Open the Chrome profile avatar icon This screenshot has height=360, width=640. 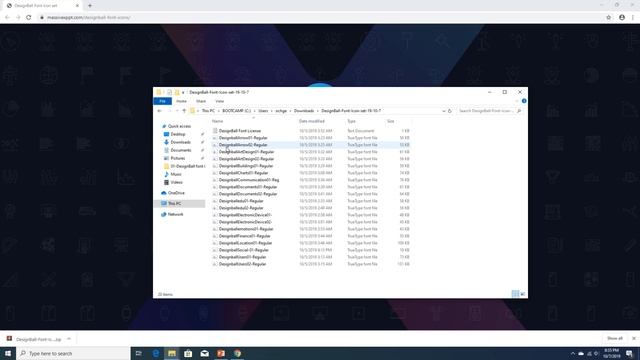click(x=622, y=18)
